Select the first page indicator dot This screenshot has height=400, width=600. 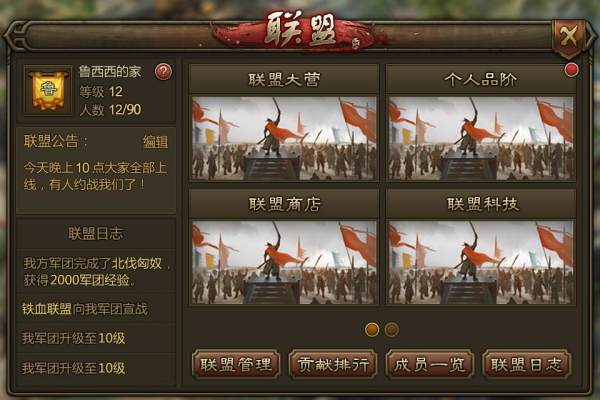click(372, 330)
